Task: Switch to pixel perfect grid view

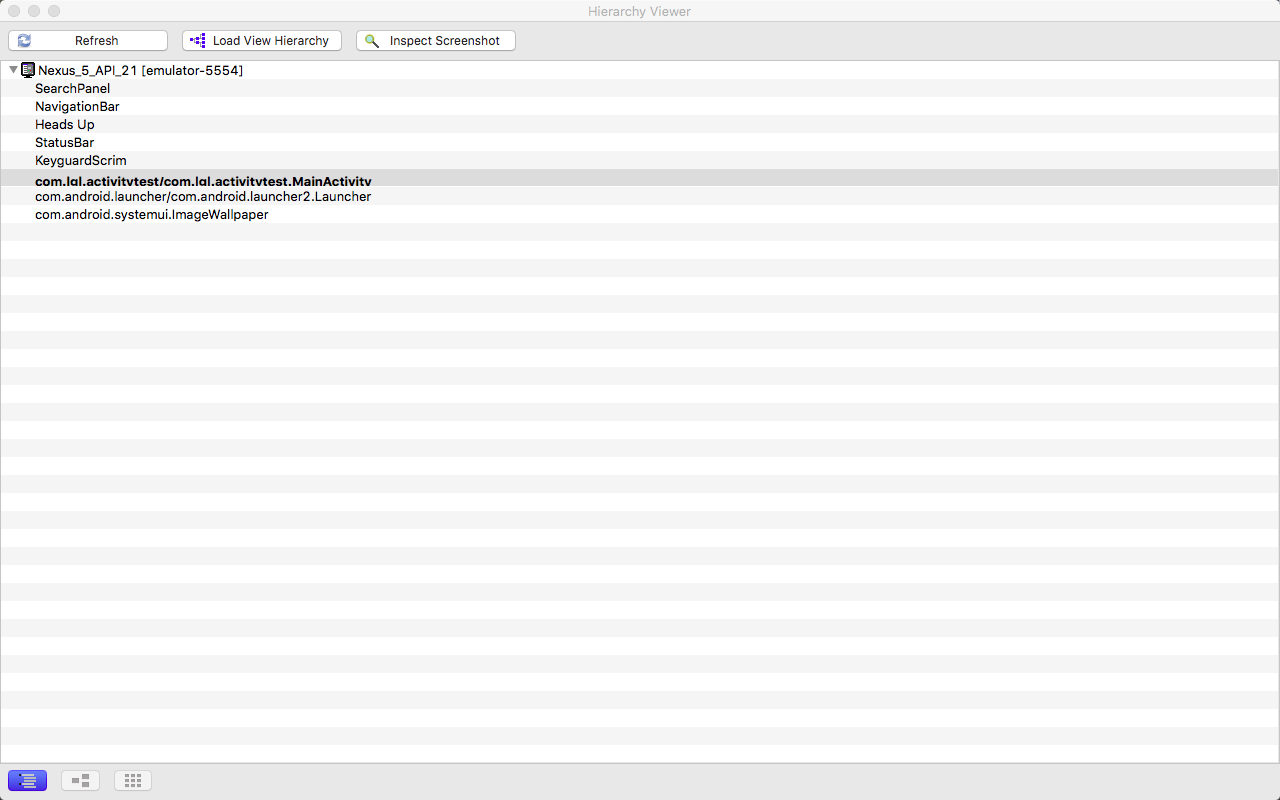Action: [133, 781]
